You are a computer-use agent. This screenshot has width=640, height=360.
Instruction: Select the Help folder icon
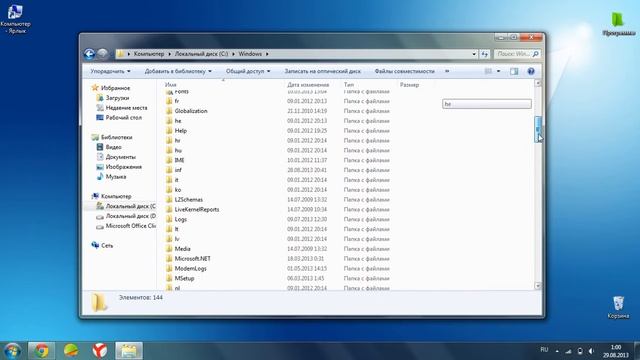(169, 131)
